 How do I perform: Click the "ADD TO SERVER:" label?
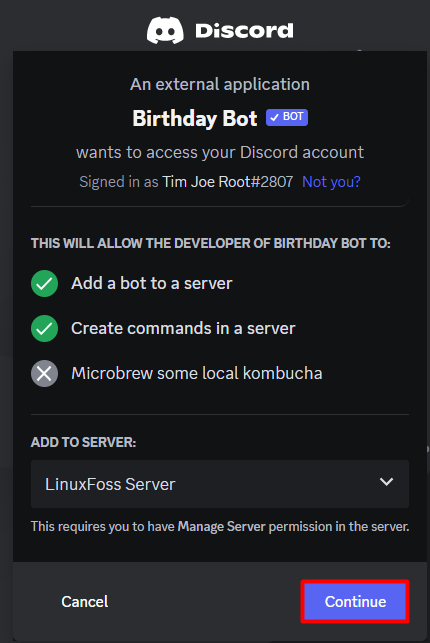click(x=83, y=442)
